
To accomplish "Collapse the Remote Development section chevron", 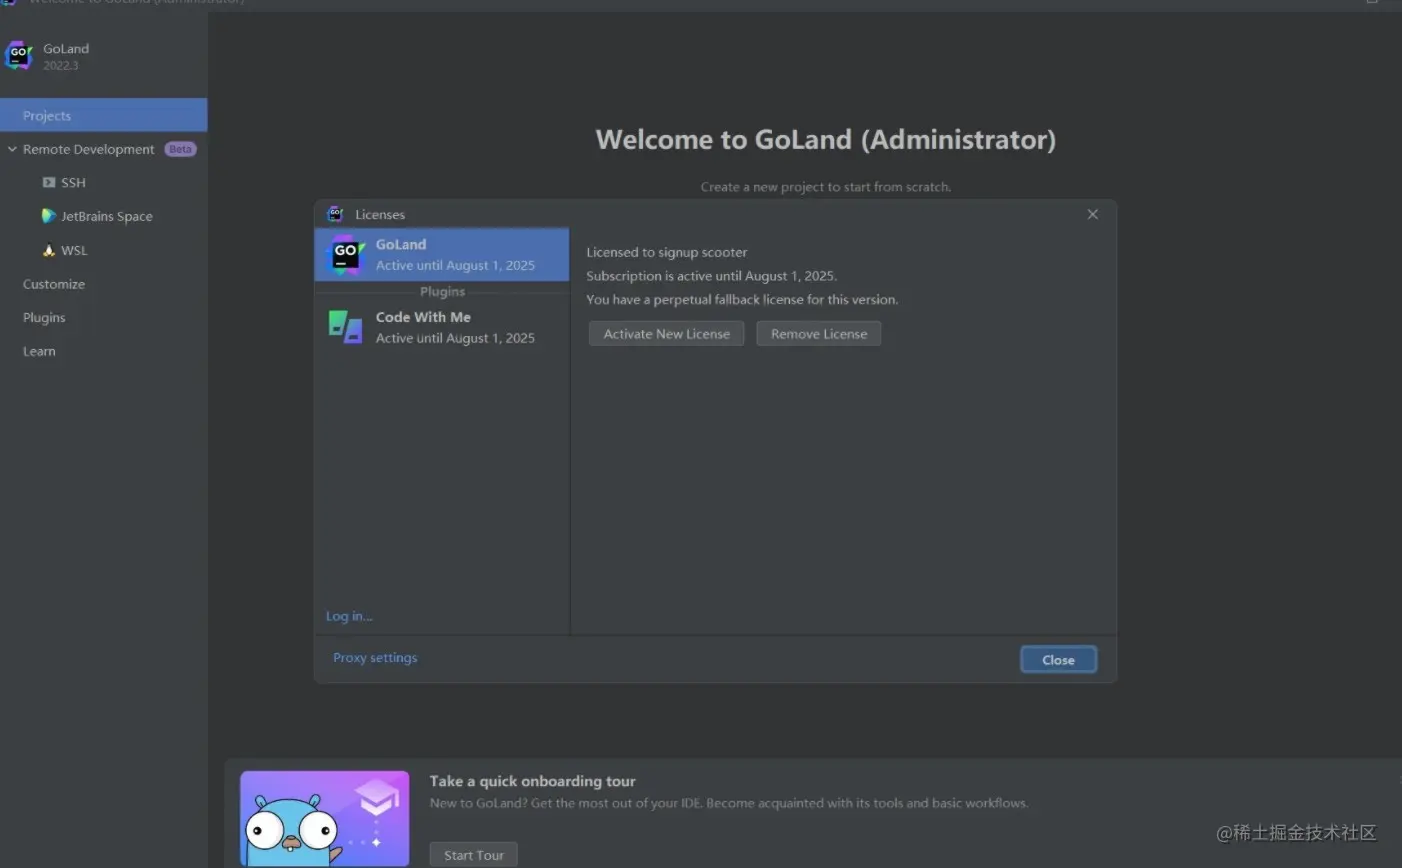I will click(12, 149).
